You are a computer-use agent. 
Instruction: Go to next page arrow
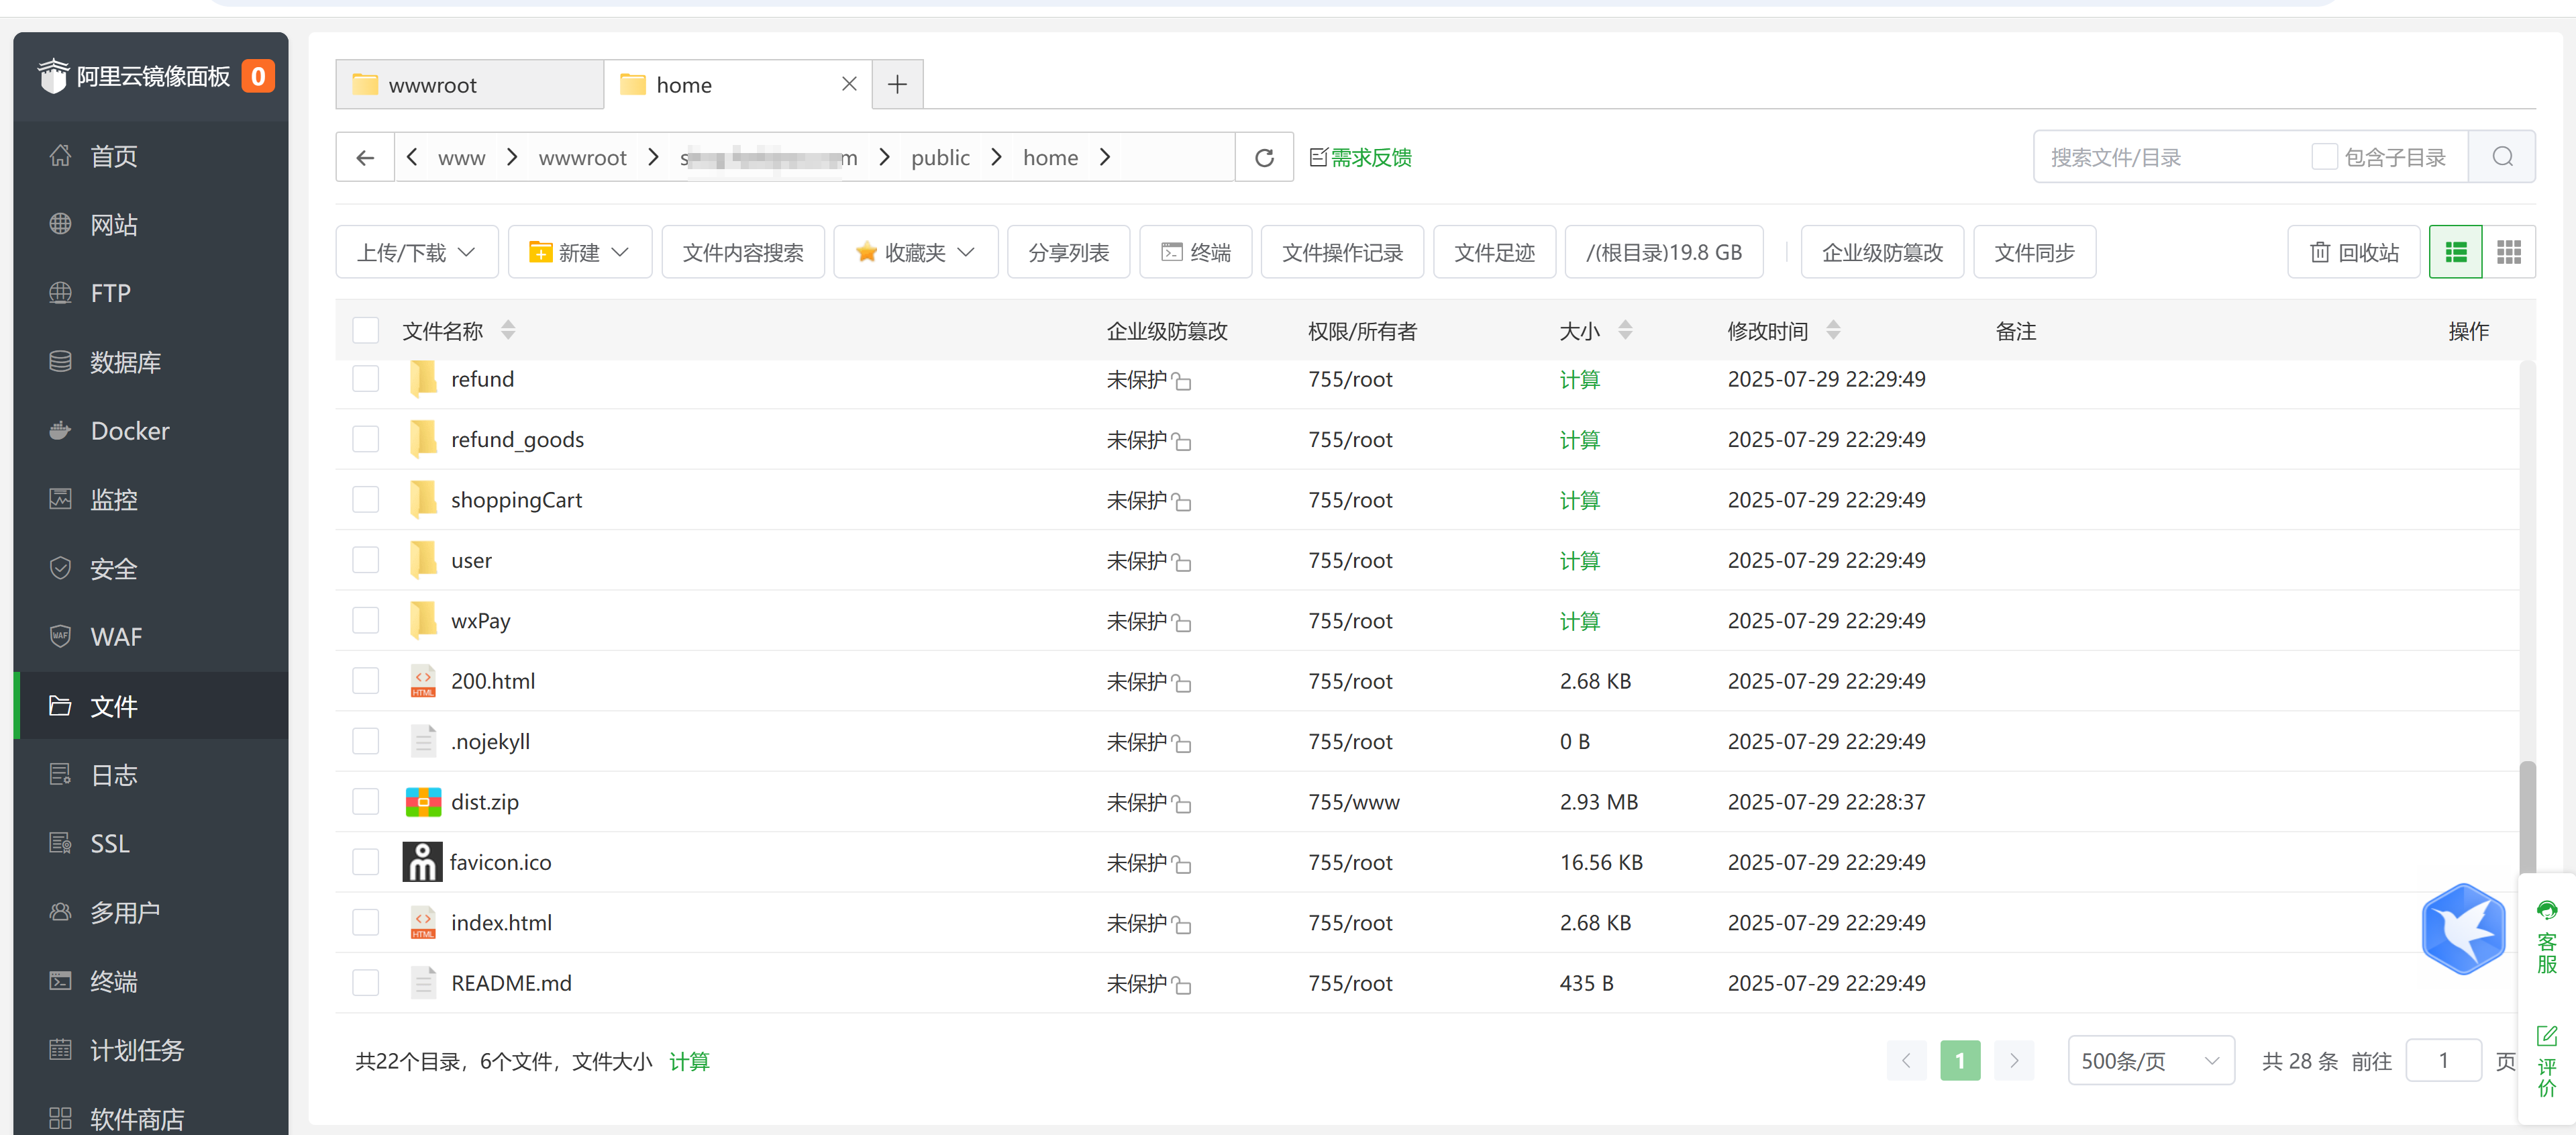2014,1061
